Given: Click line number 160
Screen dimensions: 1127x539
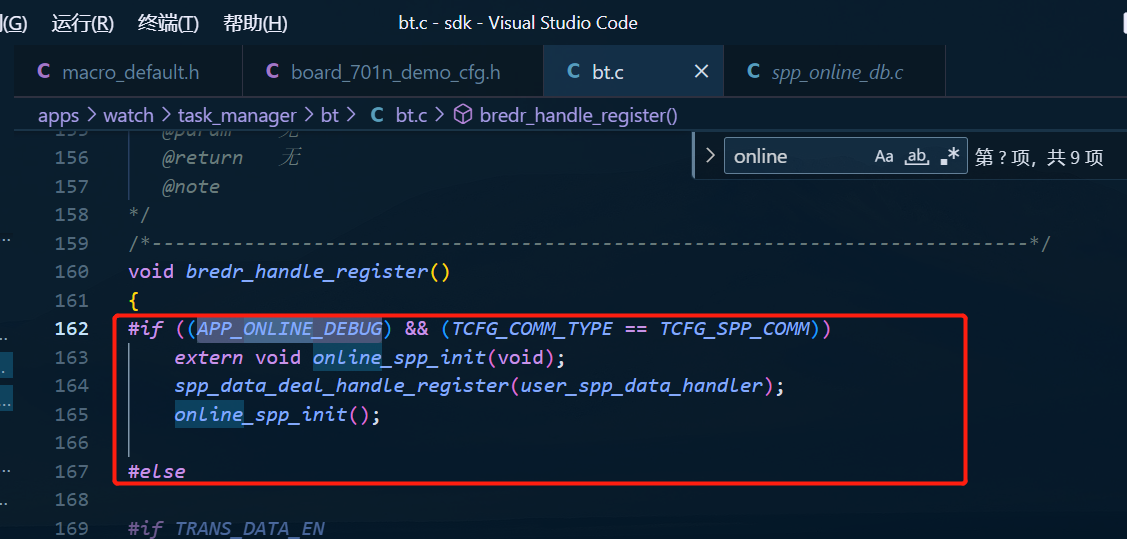Looking at the screenshot, I should pyautogui.click(x=72, y=272).
